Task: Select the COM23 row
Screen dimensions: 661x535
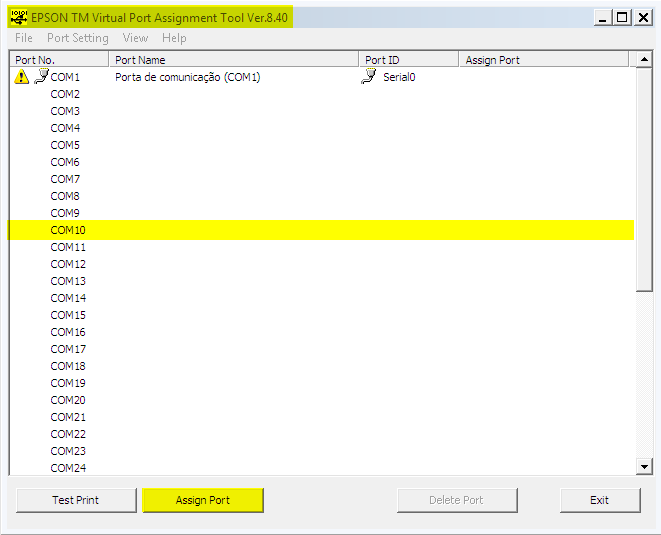Action: tap(322, 451)
